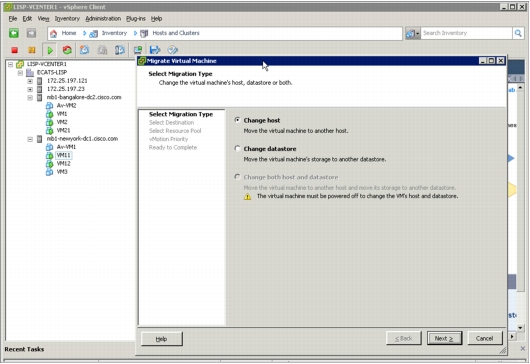530x364 pixels.
Task: Click the Av-VM2 virtual machine icon
Action: [49, 105]
